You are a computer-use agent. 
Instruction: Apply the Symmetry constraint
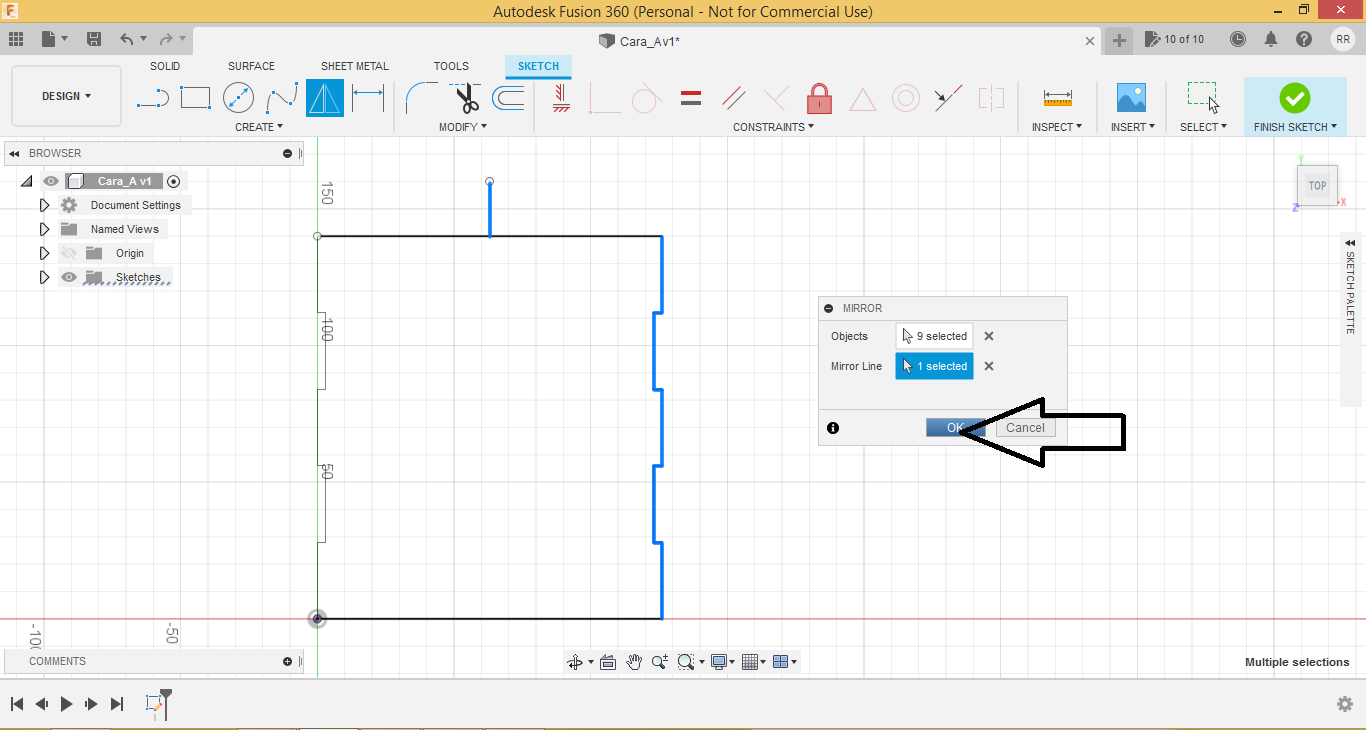pyautogui.click(x=991, y=98)
